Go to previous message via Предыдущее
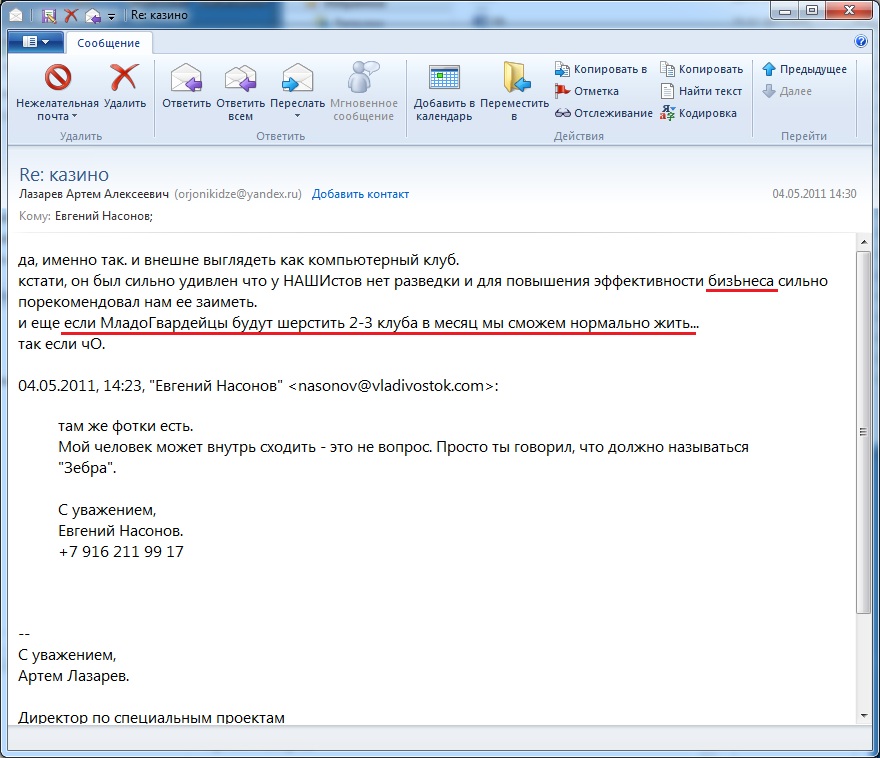This screenshot has width=880, height=758. click(x=804, y=69)
